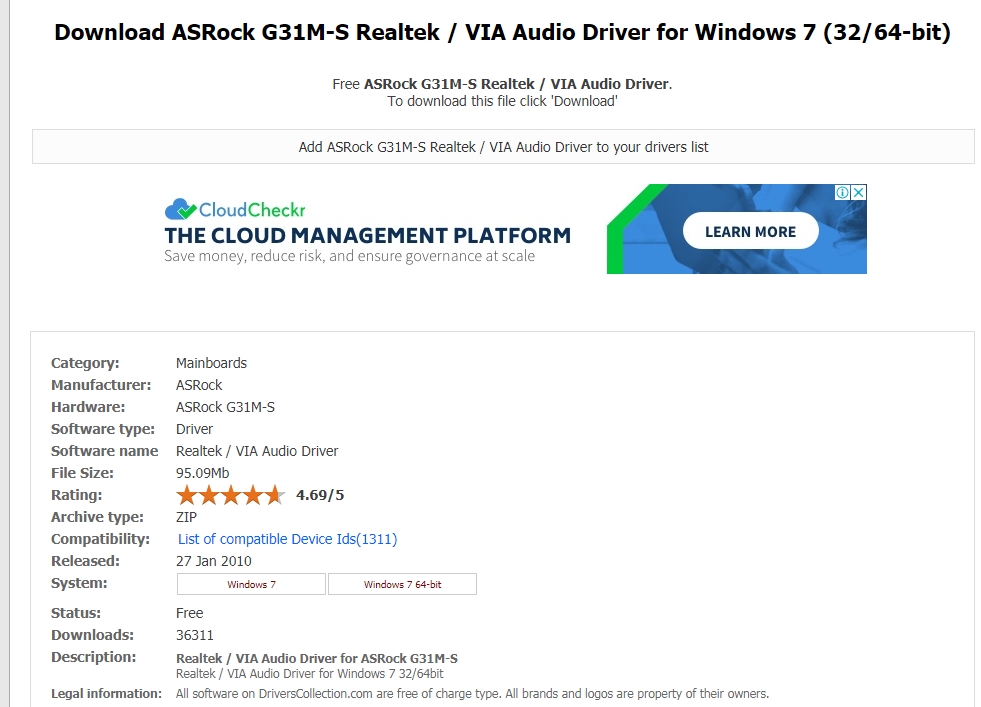Open List of compatible Device Ids link
The image size is (981, 707).
(287, 539)
